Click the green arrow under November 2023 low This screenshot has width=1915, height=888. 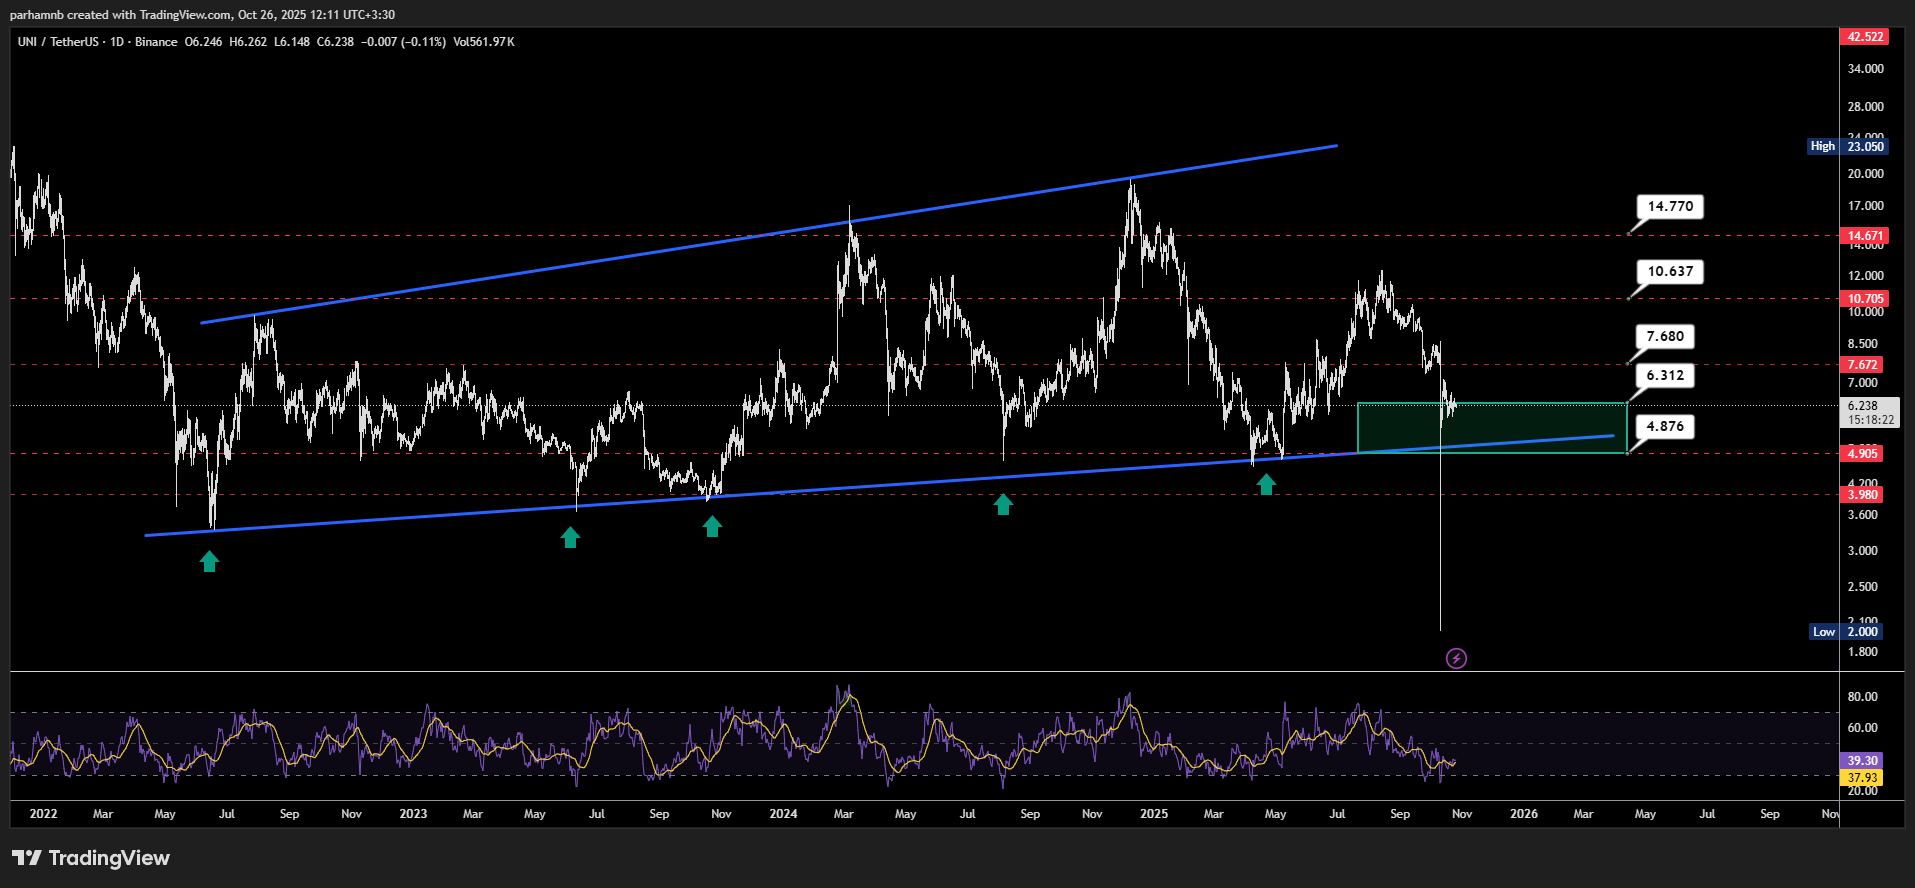712,527
